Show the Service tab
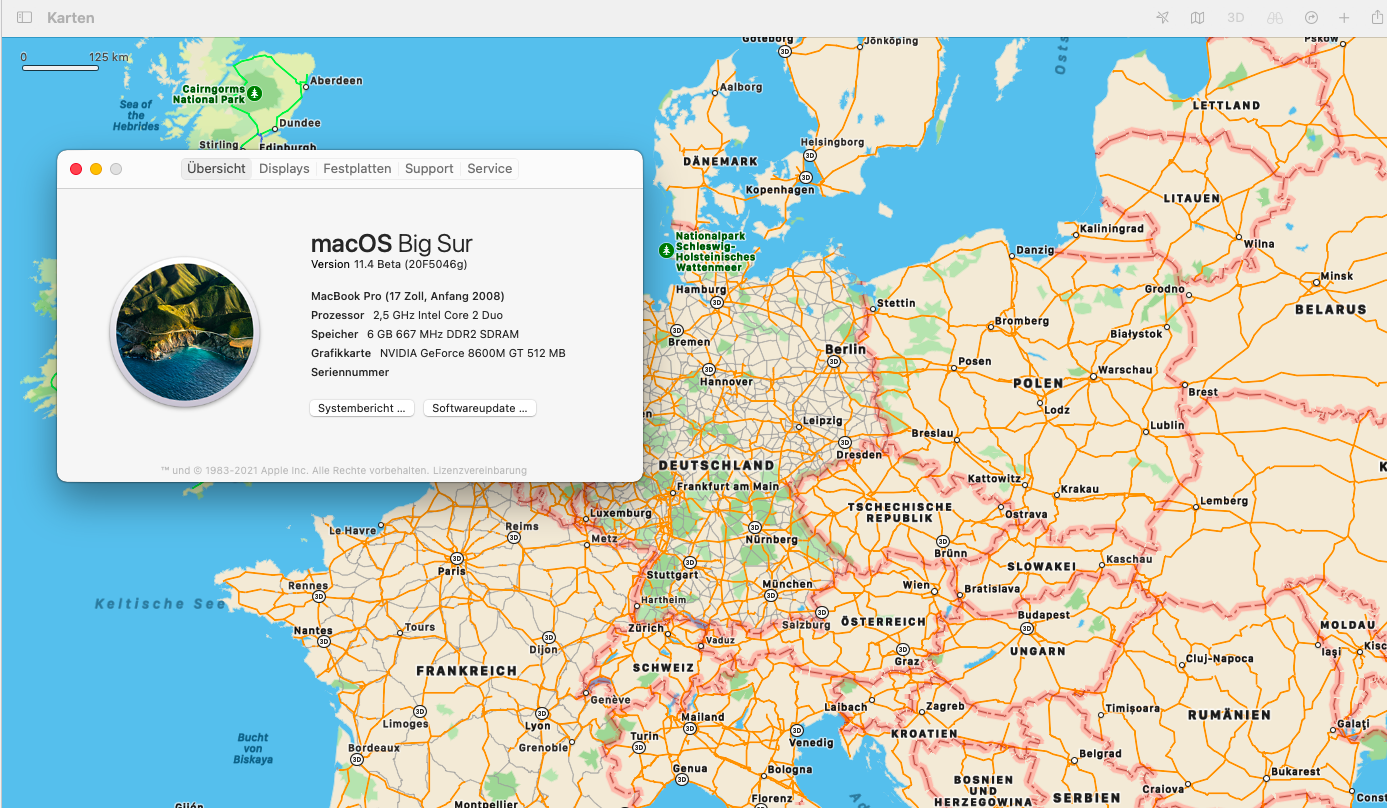1387x808 pixels. click(x=490, y=169)
